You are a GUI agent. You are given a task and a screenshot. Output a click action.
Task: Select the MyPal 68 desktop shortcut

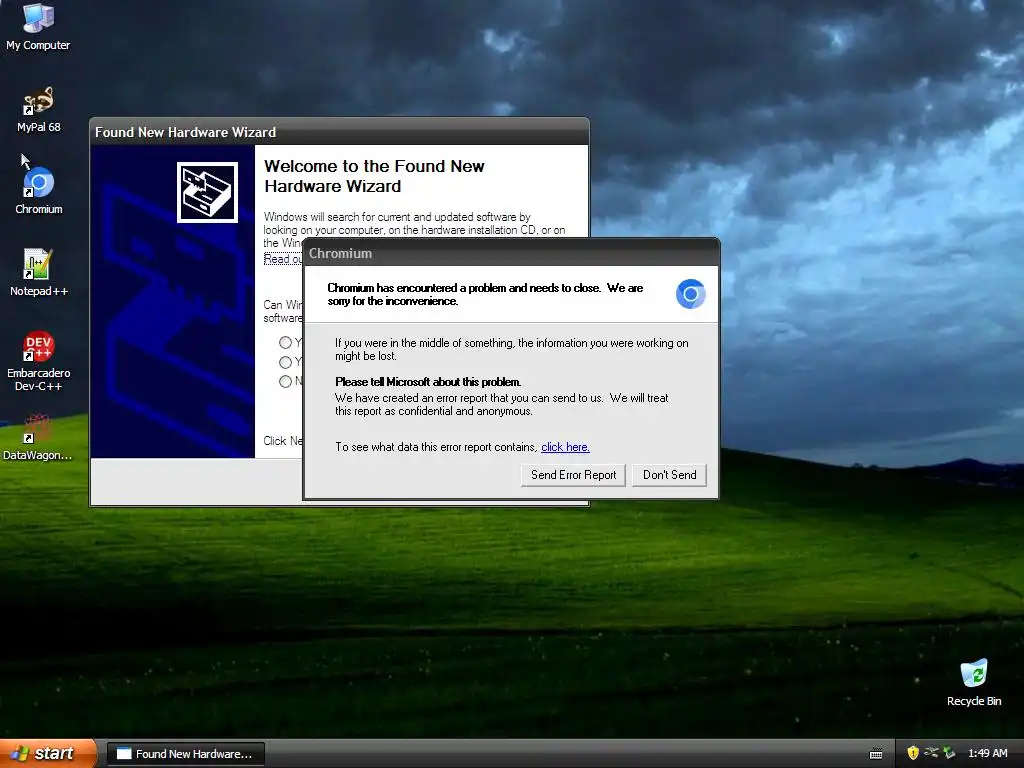click(38, 109)
